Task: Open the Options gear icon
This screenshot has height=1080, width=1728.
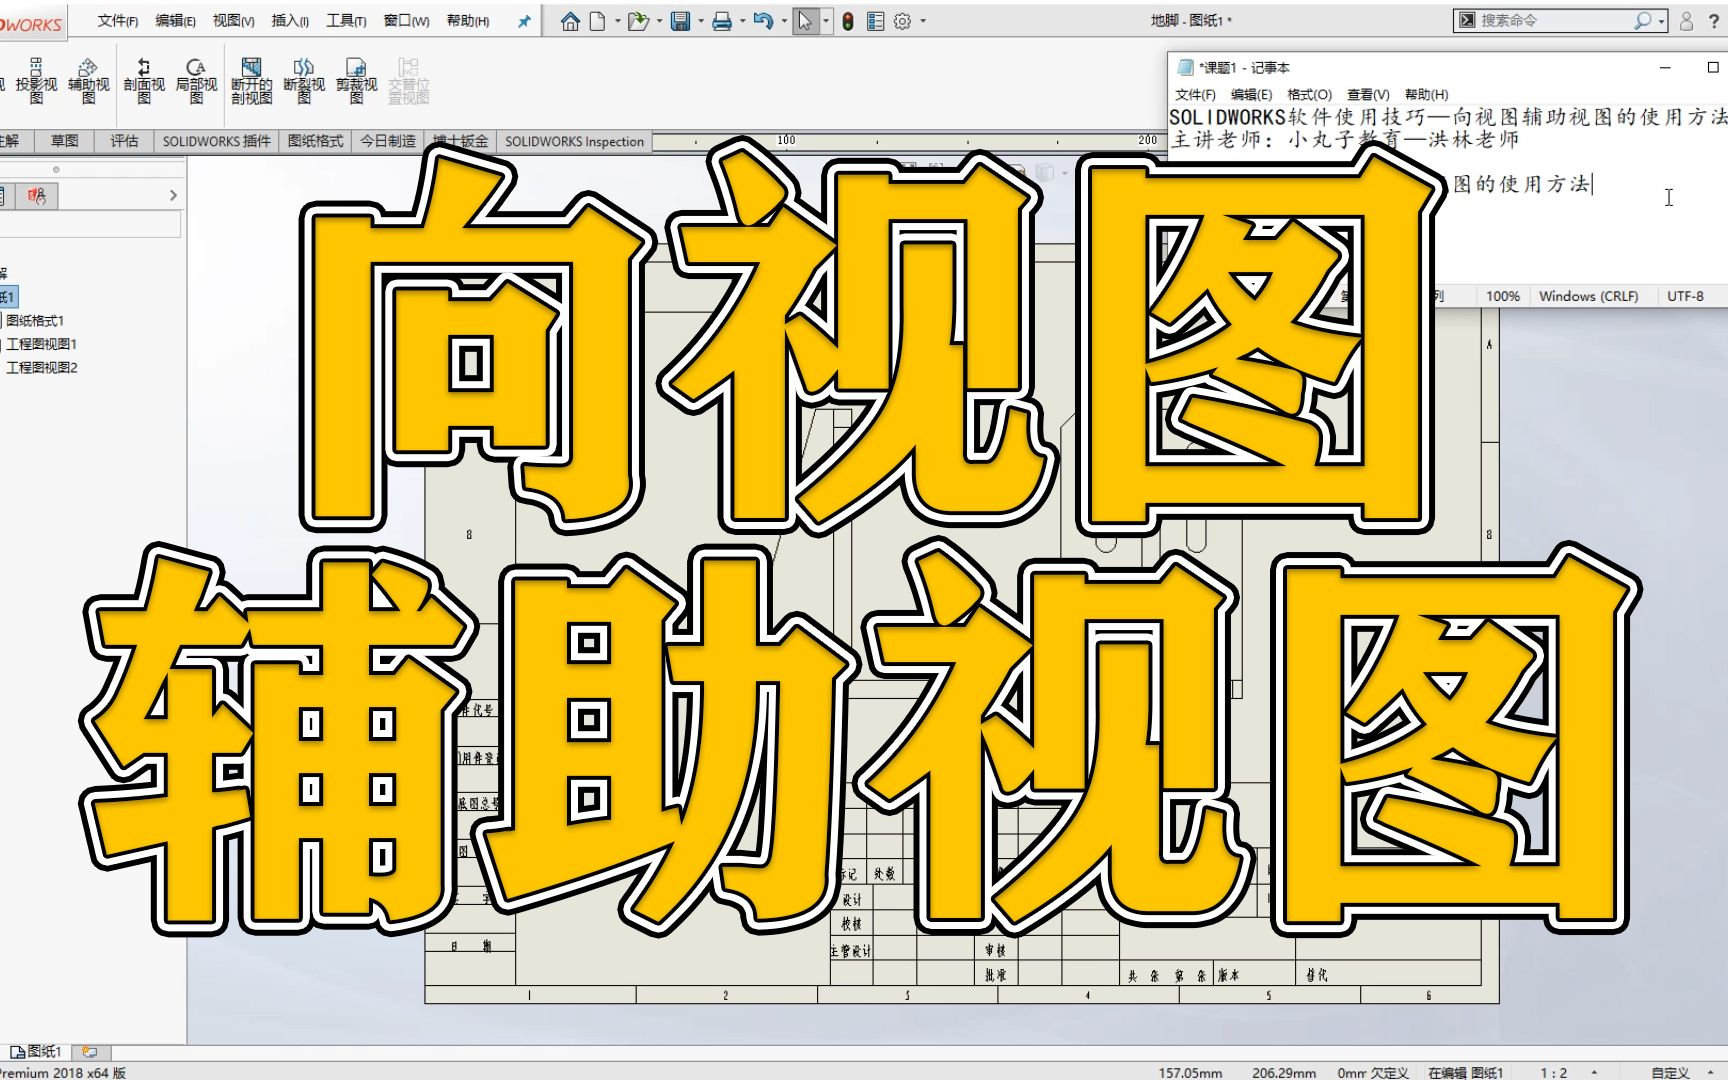Action: [902, 21]
